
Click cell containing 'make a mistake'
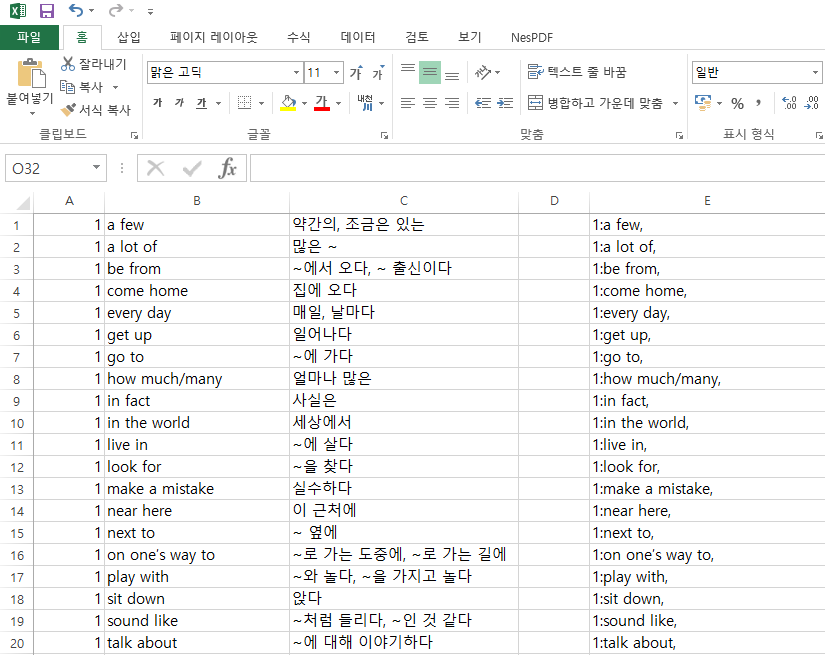[x=197, y=489]
